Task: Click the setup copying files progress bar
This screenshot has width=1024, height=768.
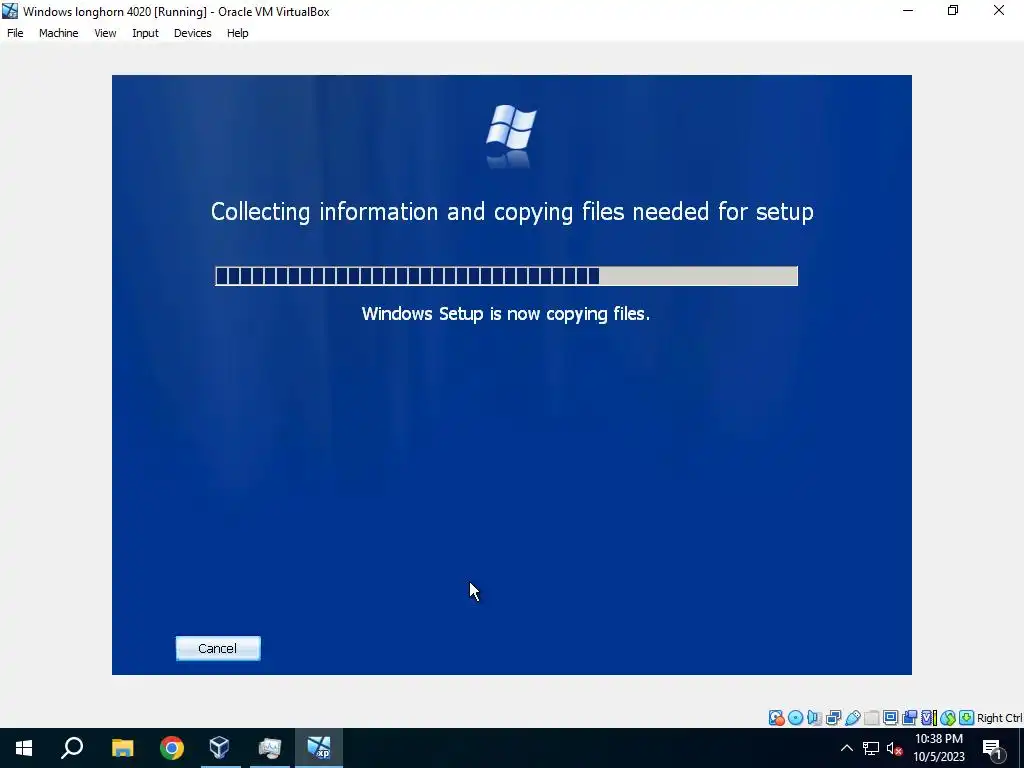Action: coord(506,276)
